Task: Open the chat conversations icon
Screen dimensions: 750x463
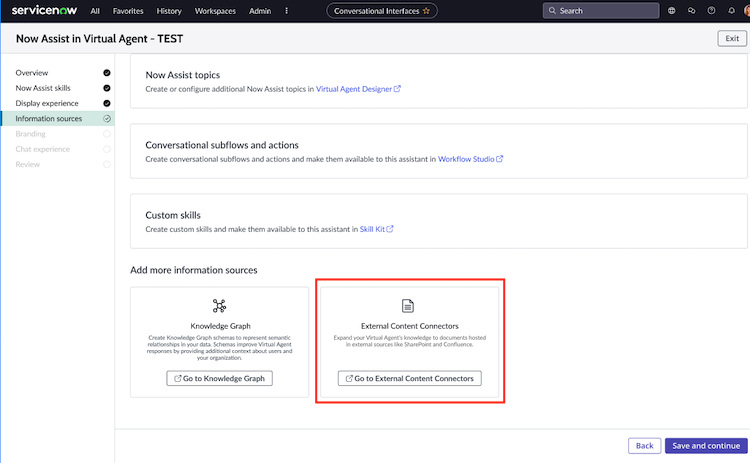Action: coord(691,11)
